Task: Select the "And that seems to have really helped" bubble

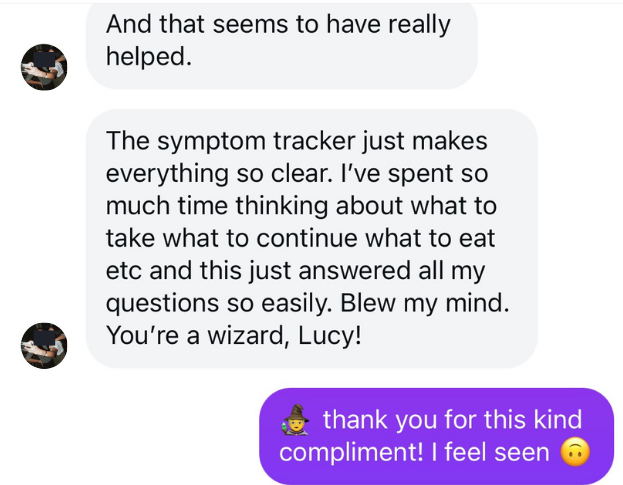Action: 280,40
